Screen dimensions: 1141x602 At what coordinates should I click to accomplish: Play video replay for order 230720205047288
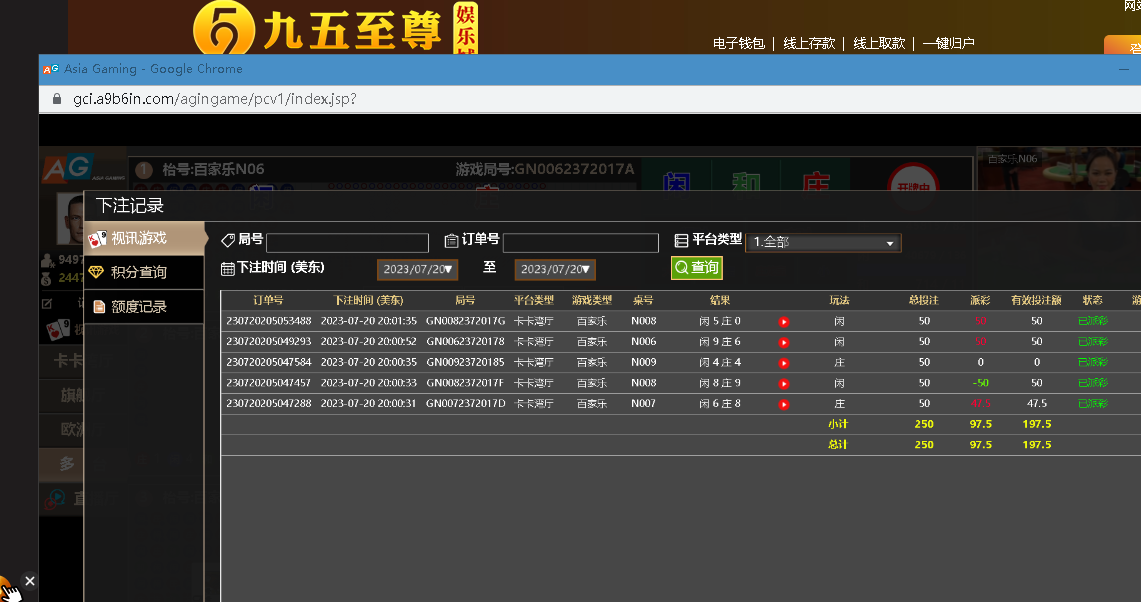[784, 404]
